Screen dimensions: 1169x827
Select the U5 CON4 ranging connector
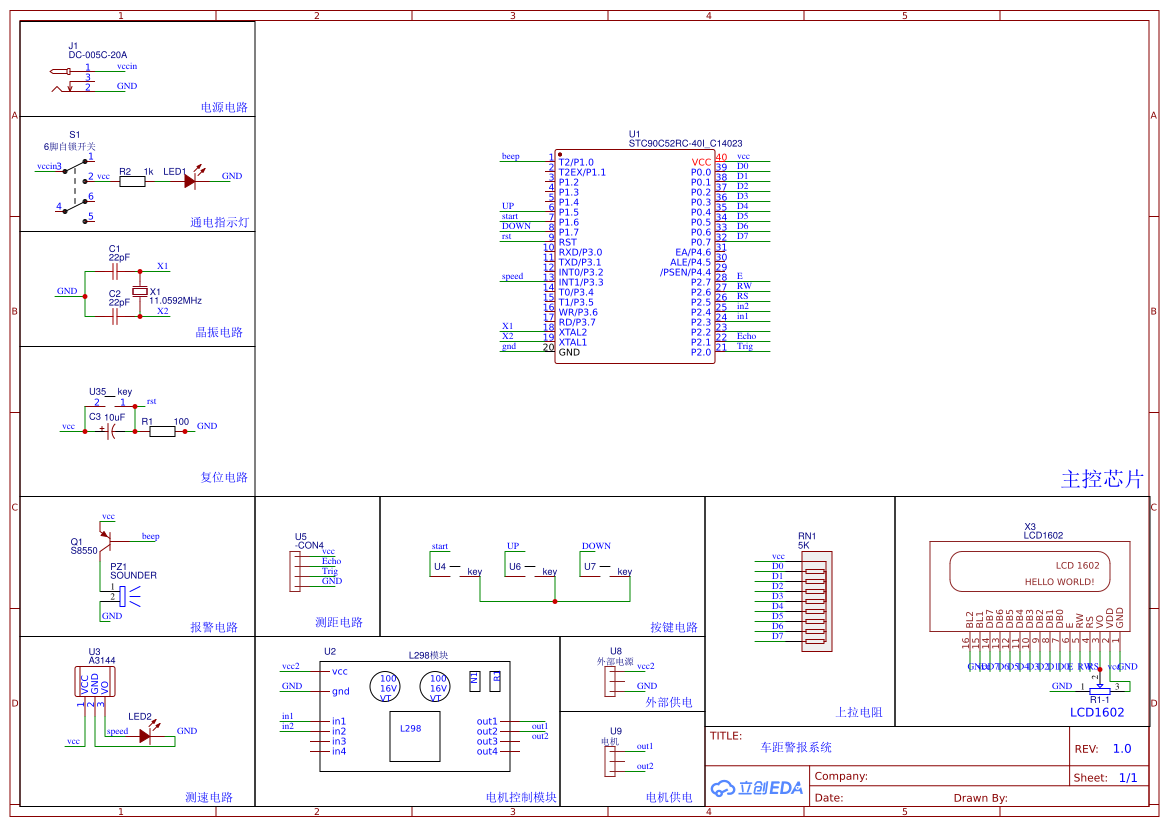click(294, 571)
